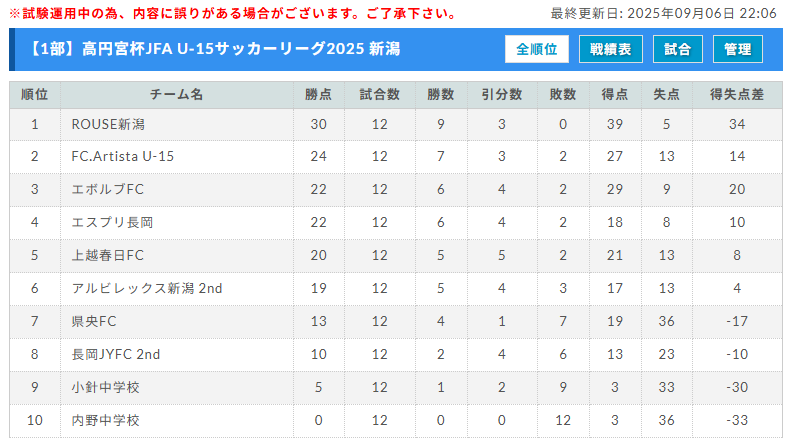Screen dimensions: 790x445
Task: Click the 試合数 column header
Action: [379, 94]
